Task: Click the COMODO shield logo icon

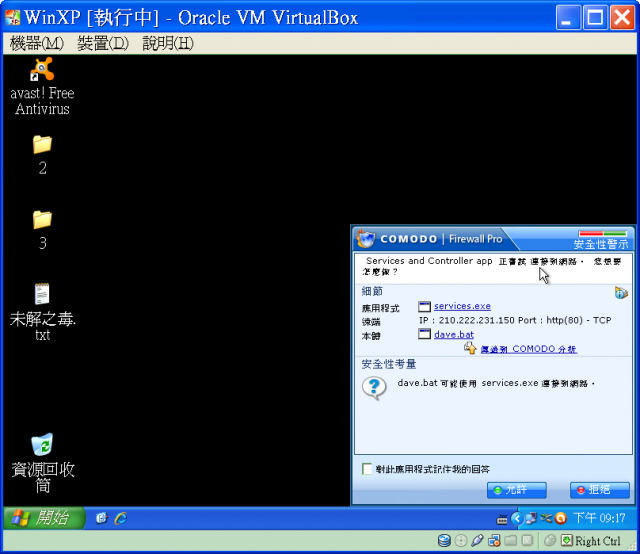Action: tap(365, 239)
